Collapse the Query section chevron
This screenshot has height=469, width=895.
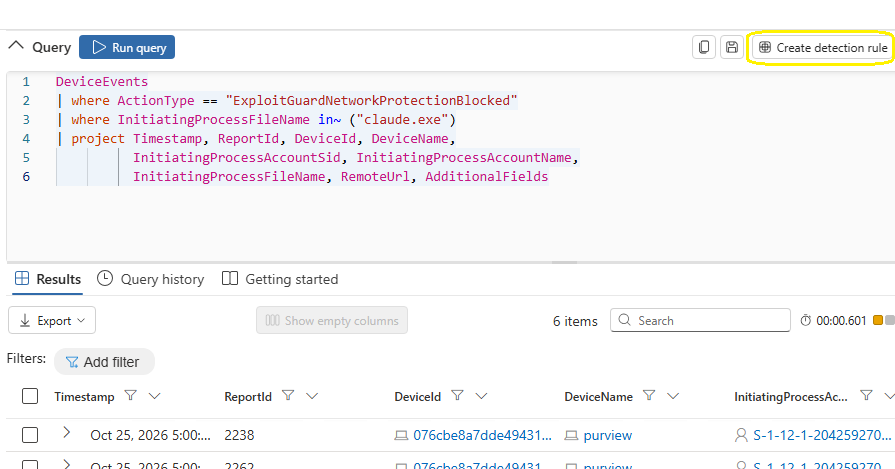(x=16, y=46)
